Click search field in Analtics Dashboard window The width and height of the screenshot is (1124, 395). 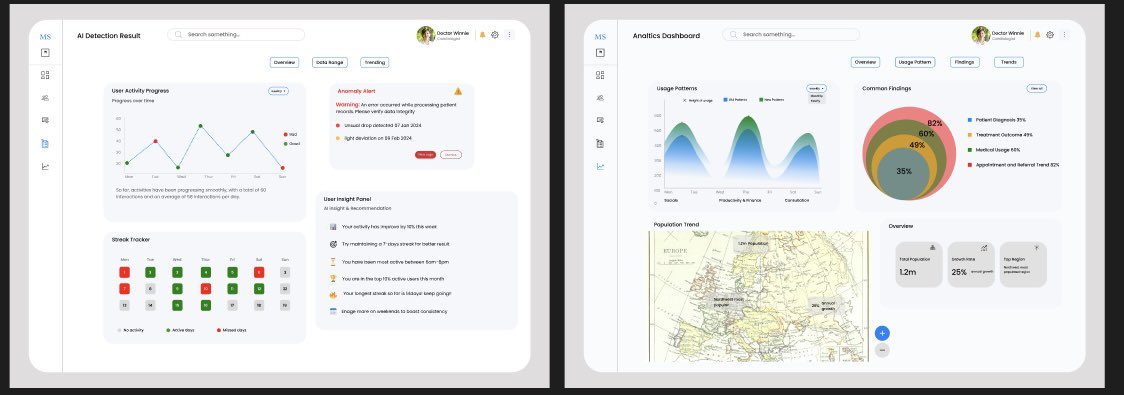[x=791, y=34]
